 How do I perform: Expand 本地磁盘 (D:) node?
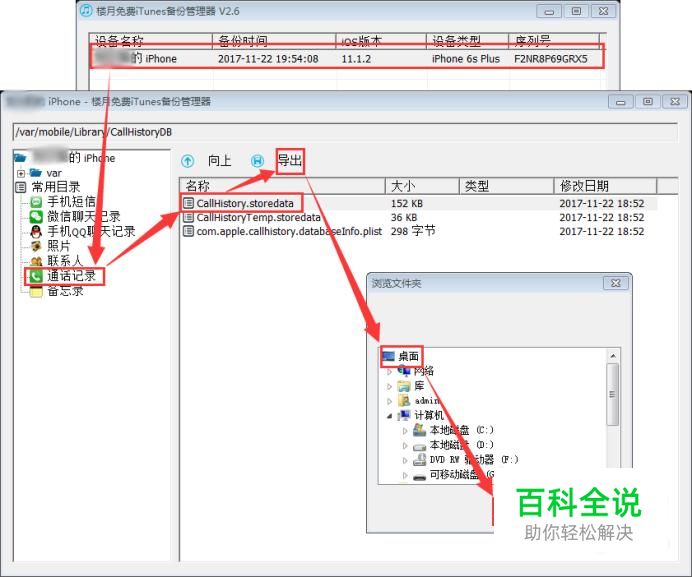point(405,445)
